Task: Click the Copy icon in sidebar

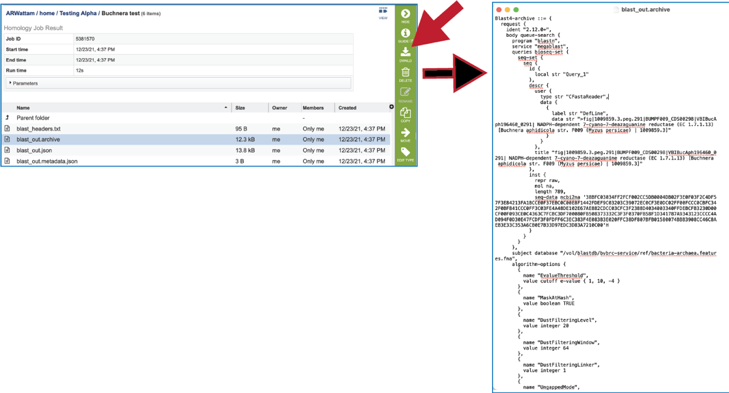Action: (405, 113)
